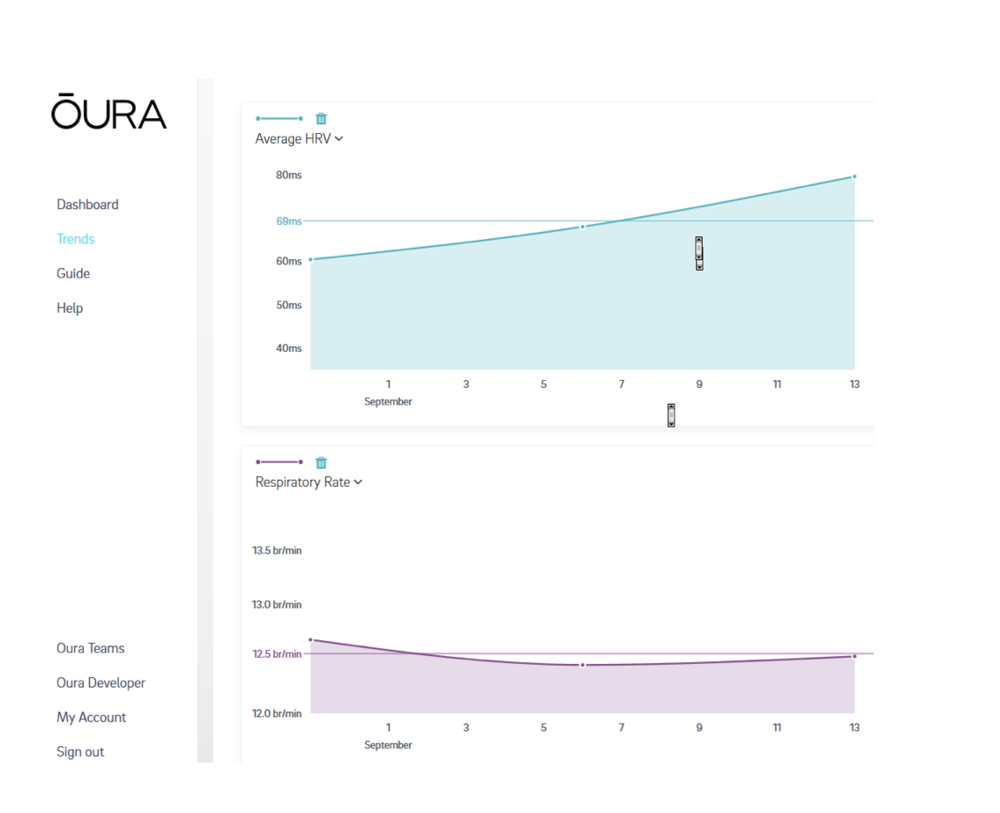Click the purple Respiratory Rate legend line
Viewport: 1000px width, 813px height.
click(x=280, y=462)
